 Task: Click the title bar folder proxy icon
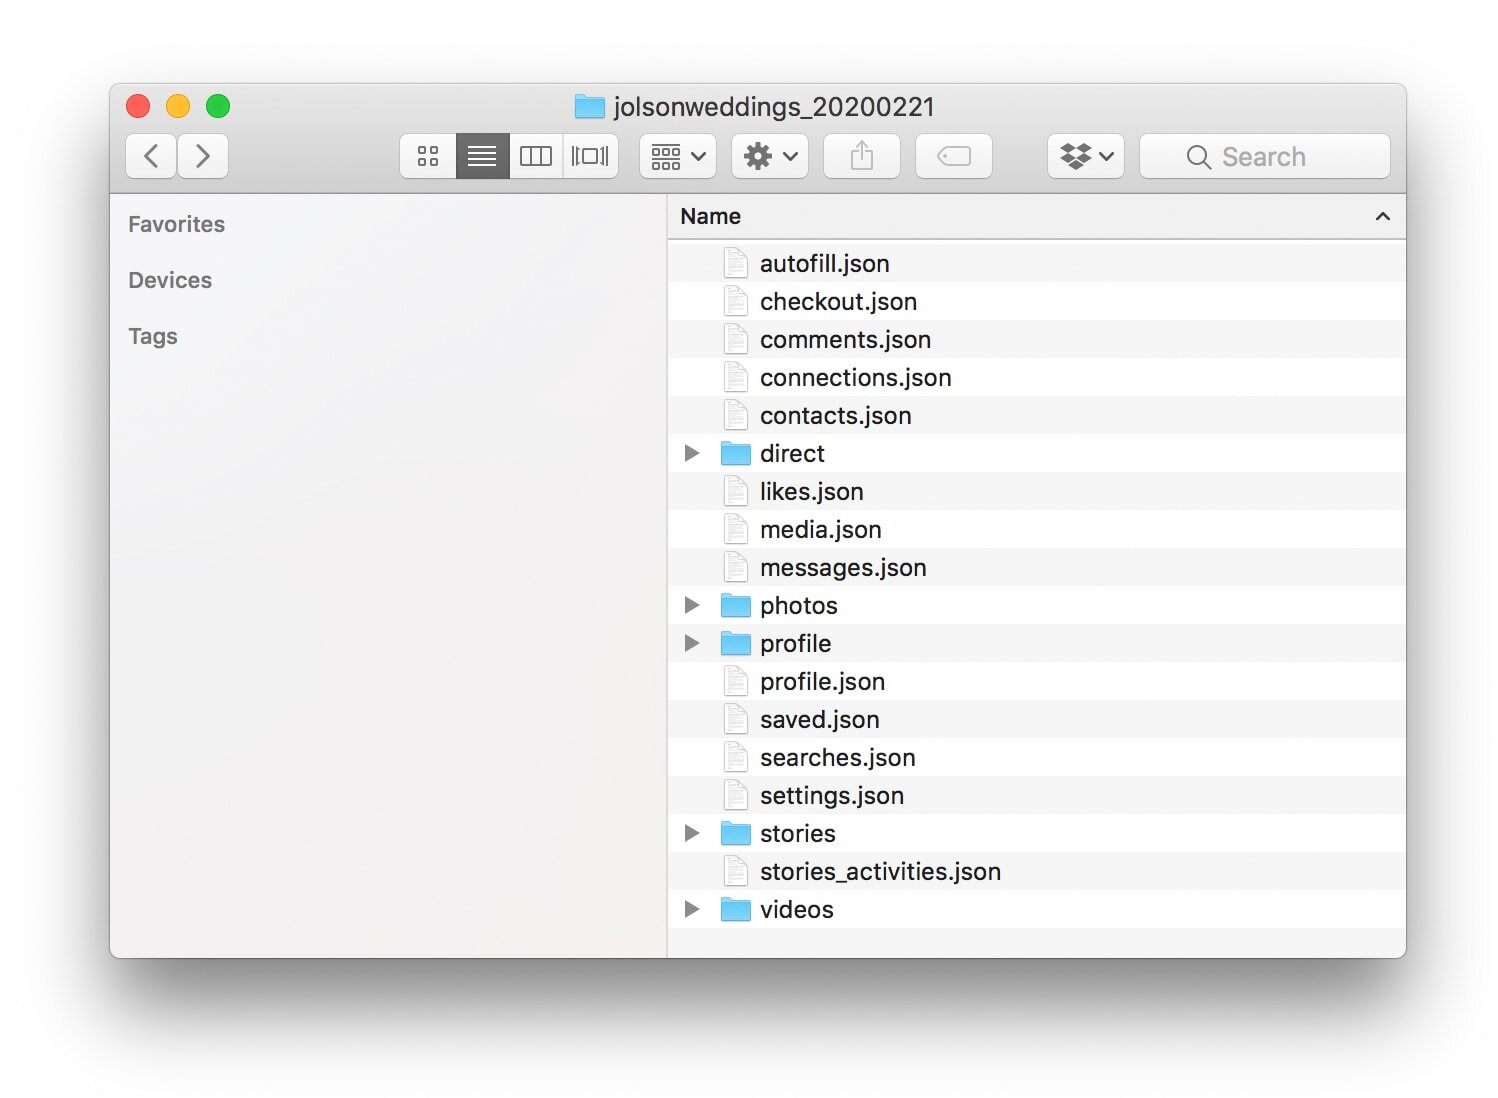(590, 106)
